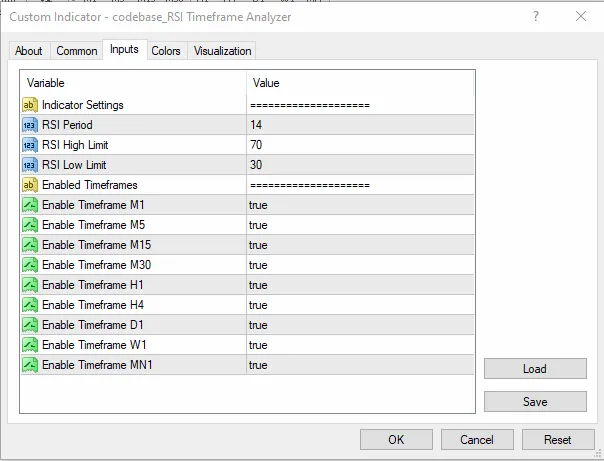Image resolution: width=604 pixels, height=461 pixels.
Task: Select the Enable Timeframe MN1 label
Action: coord(97,365)
